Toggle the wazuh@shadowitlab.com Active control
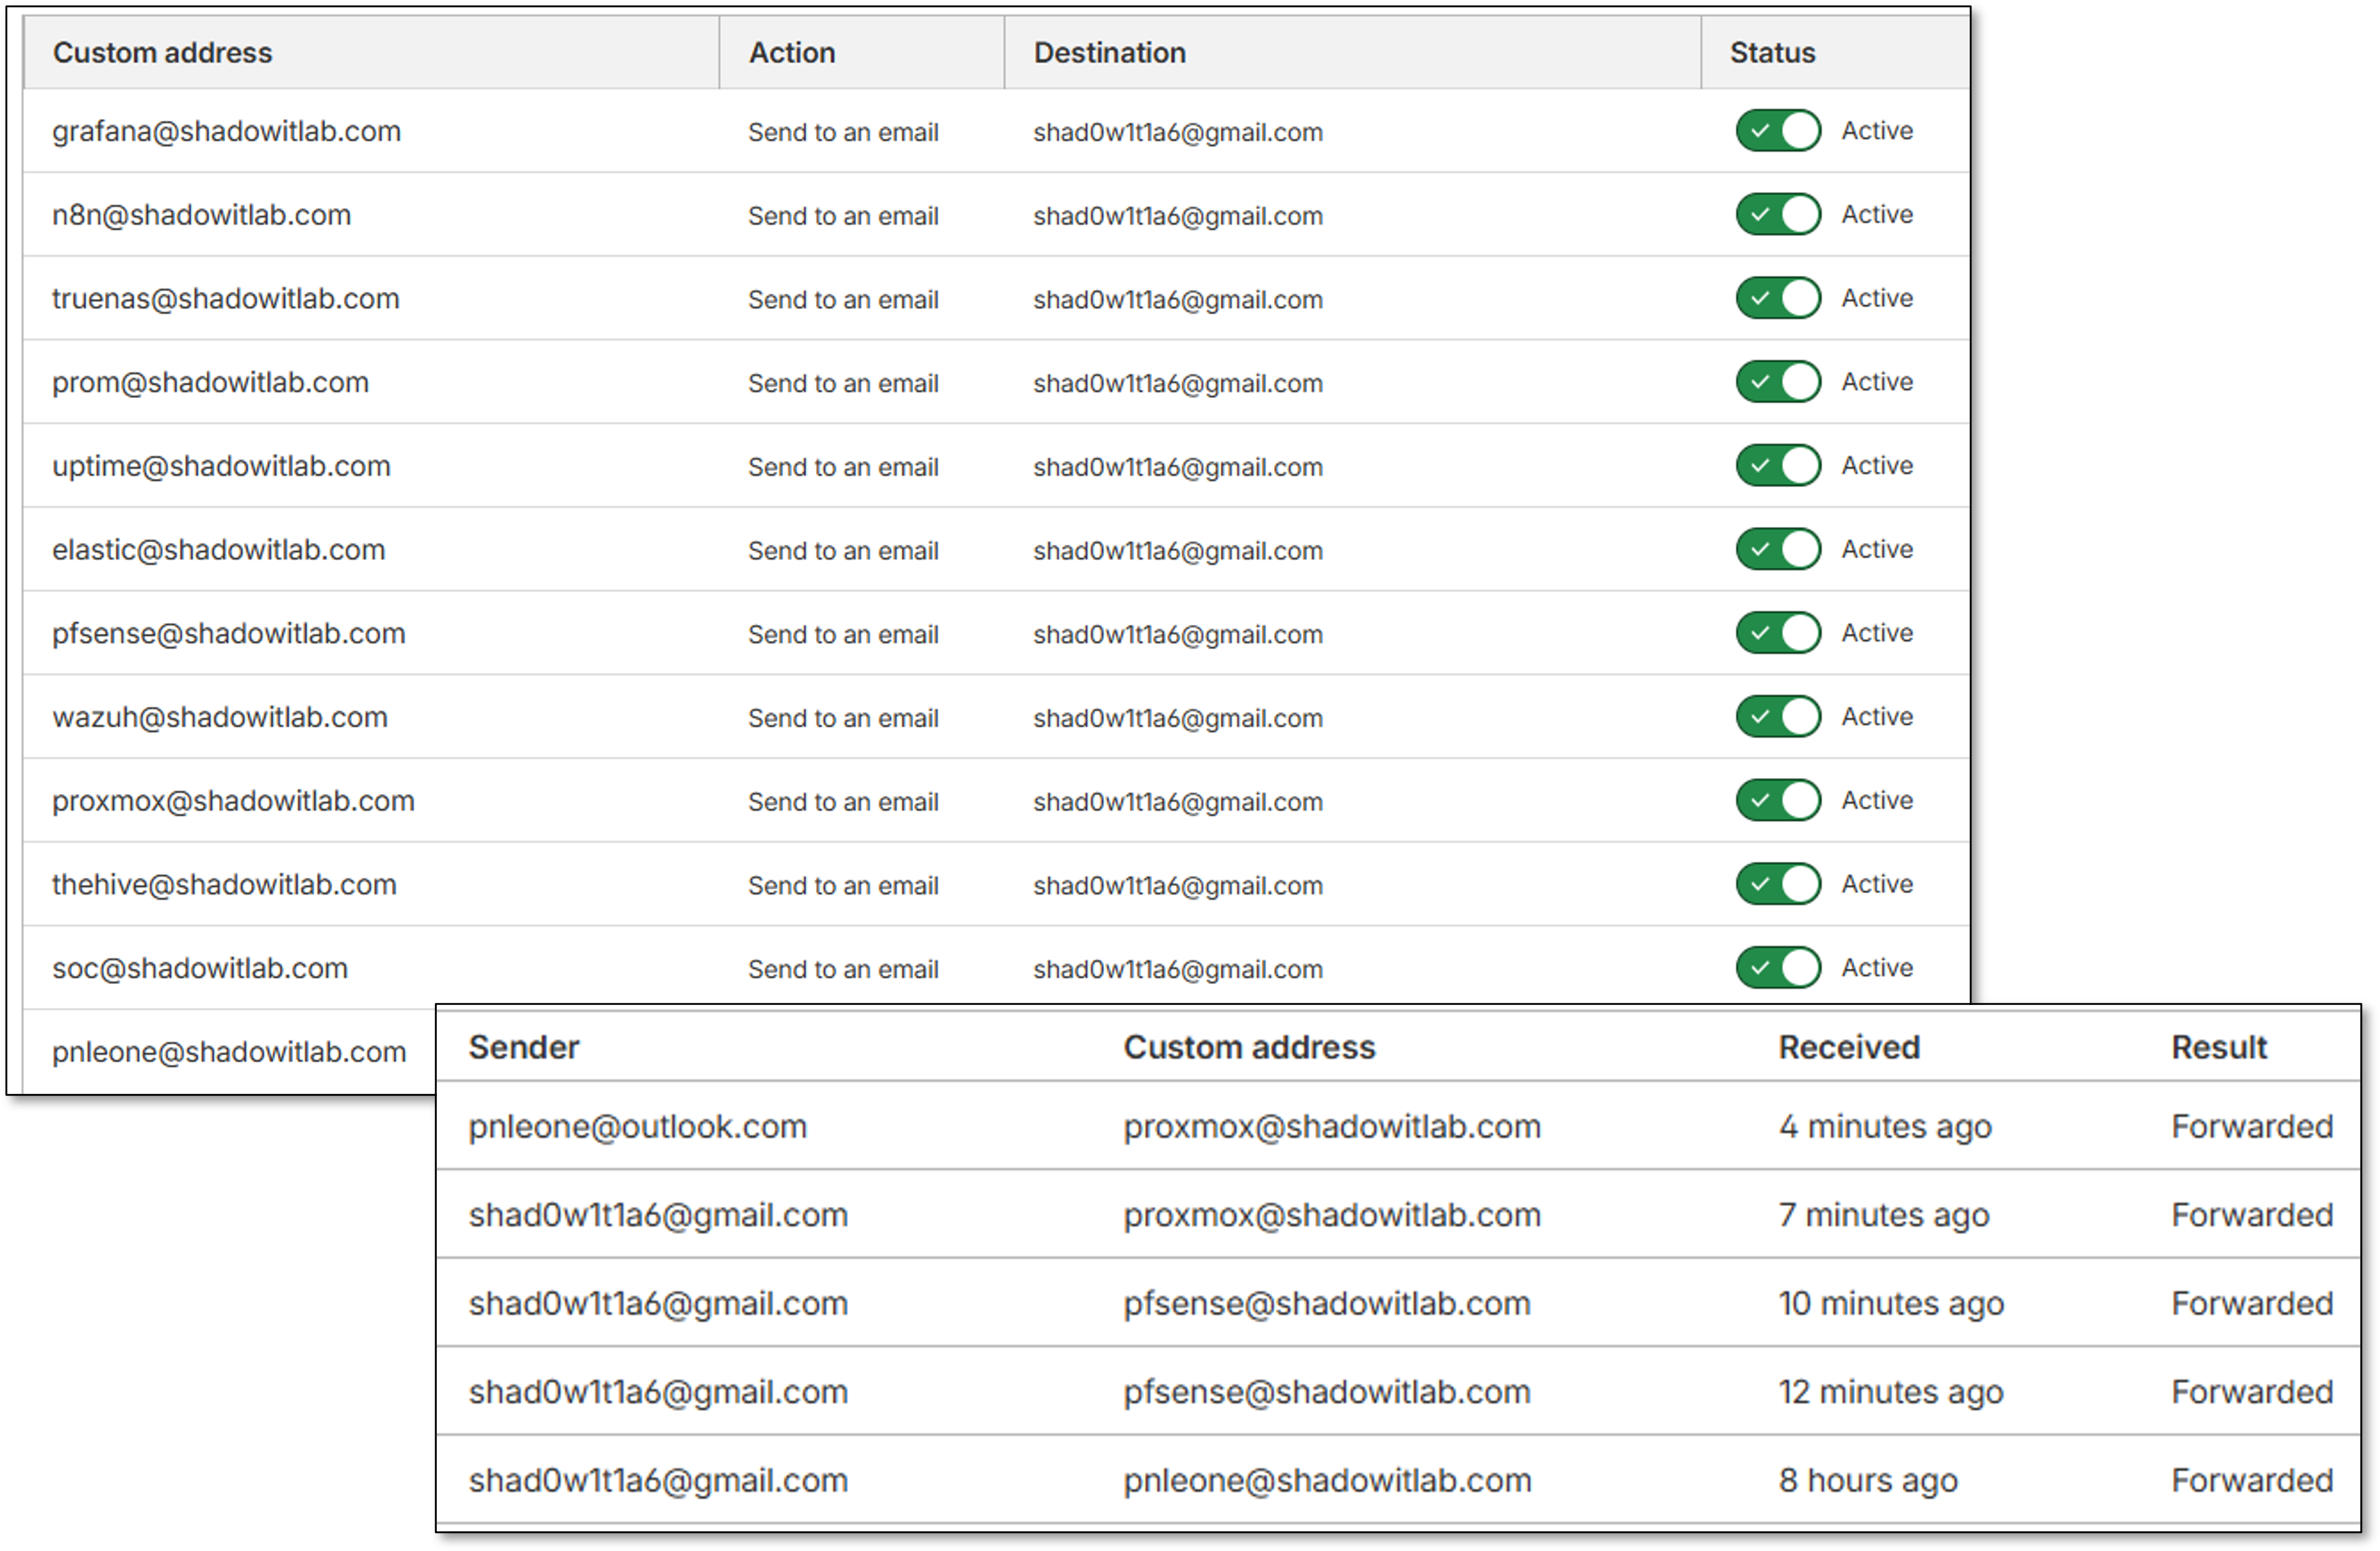Viewport: 2380px width, 1551px height. [1777, 716]
